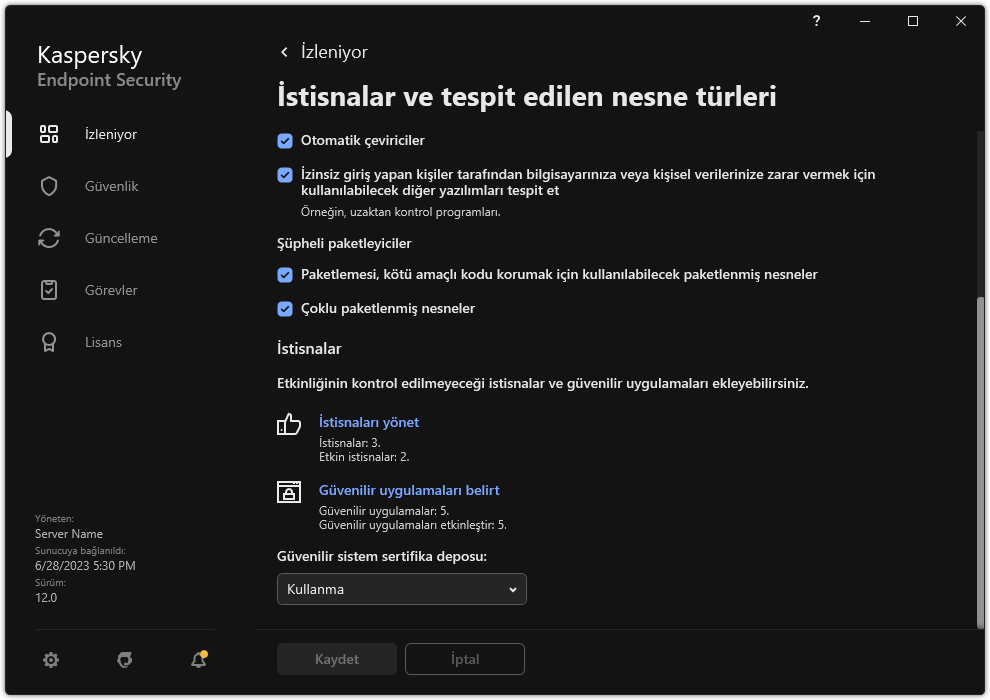The height and width of the screenshot is (700, 990).
Task: Go back to İzleniyor with the chevron
Action: [282, 51]
